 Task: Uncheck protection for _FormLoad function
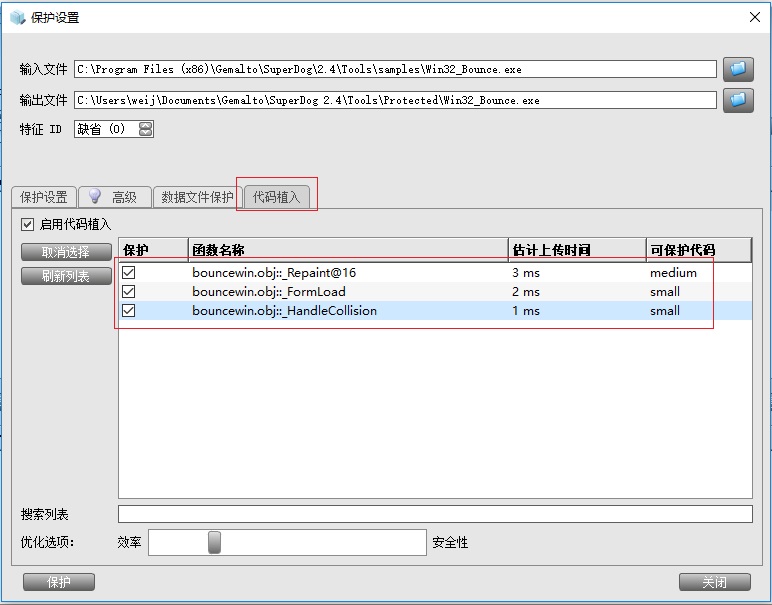[129, 291]
